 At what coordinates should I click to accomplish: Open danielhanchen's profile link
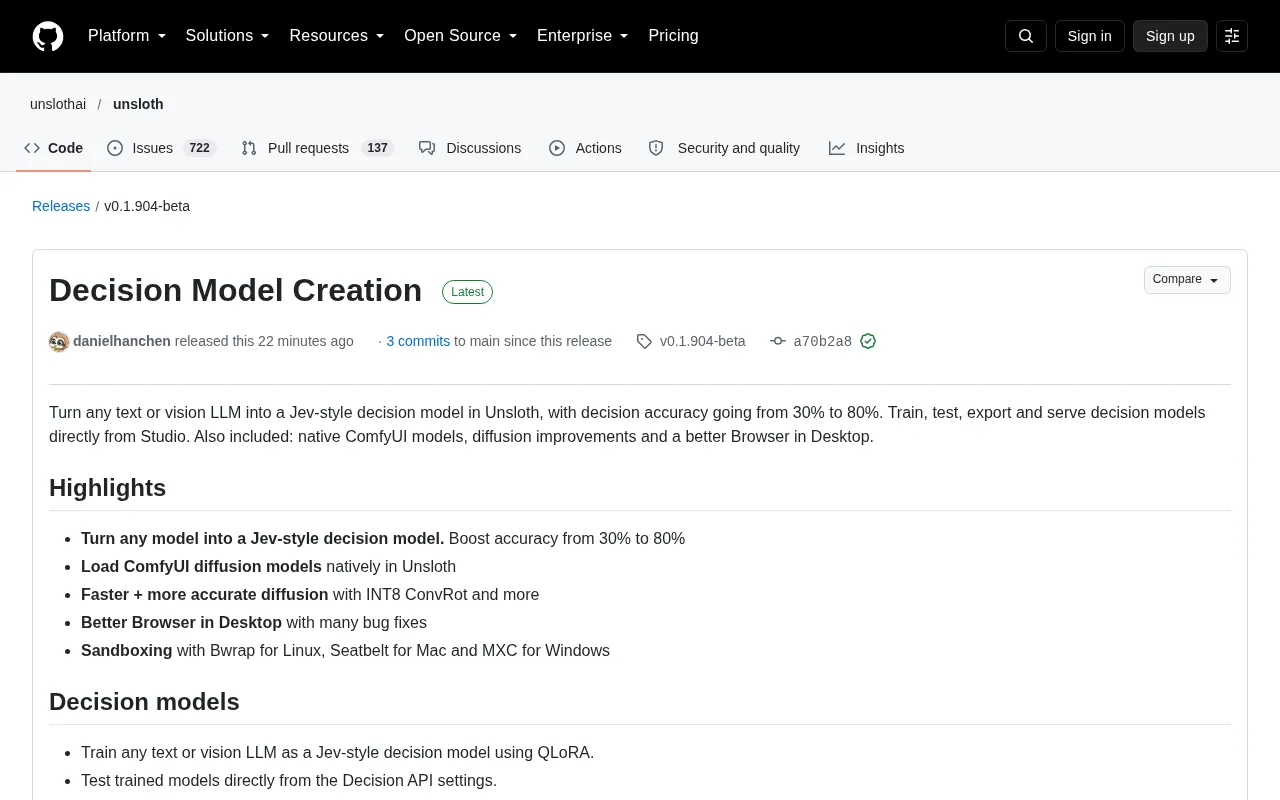pos(122,341)
